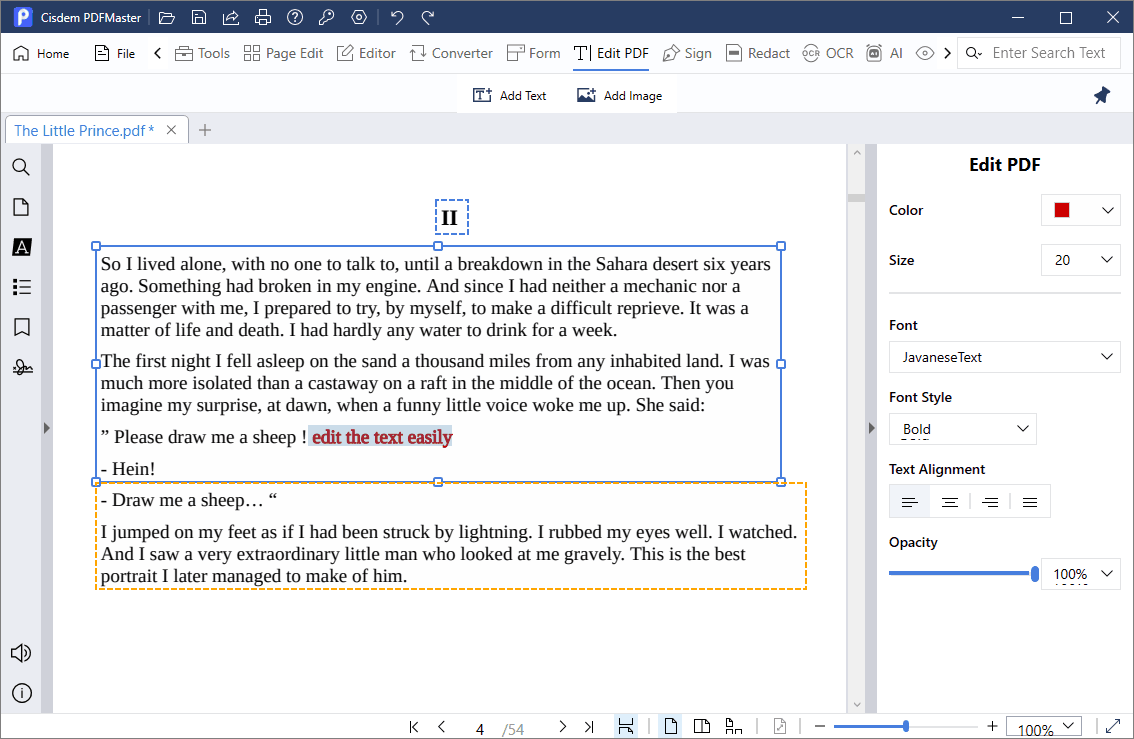Open the Font Style dropdown showing Bold
The width and height of the screenshot is (1134, 739).
click(963, 429)
